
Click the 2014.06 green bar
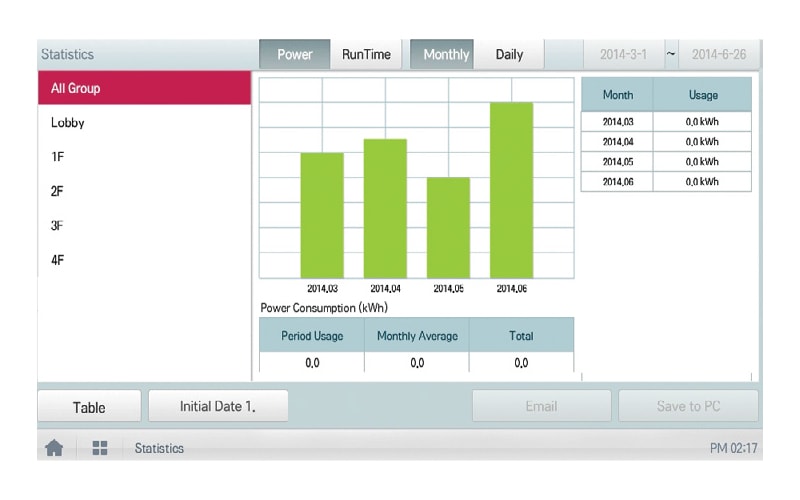click(511, 190)
